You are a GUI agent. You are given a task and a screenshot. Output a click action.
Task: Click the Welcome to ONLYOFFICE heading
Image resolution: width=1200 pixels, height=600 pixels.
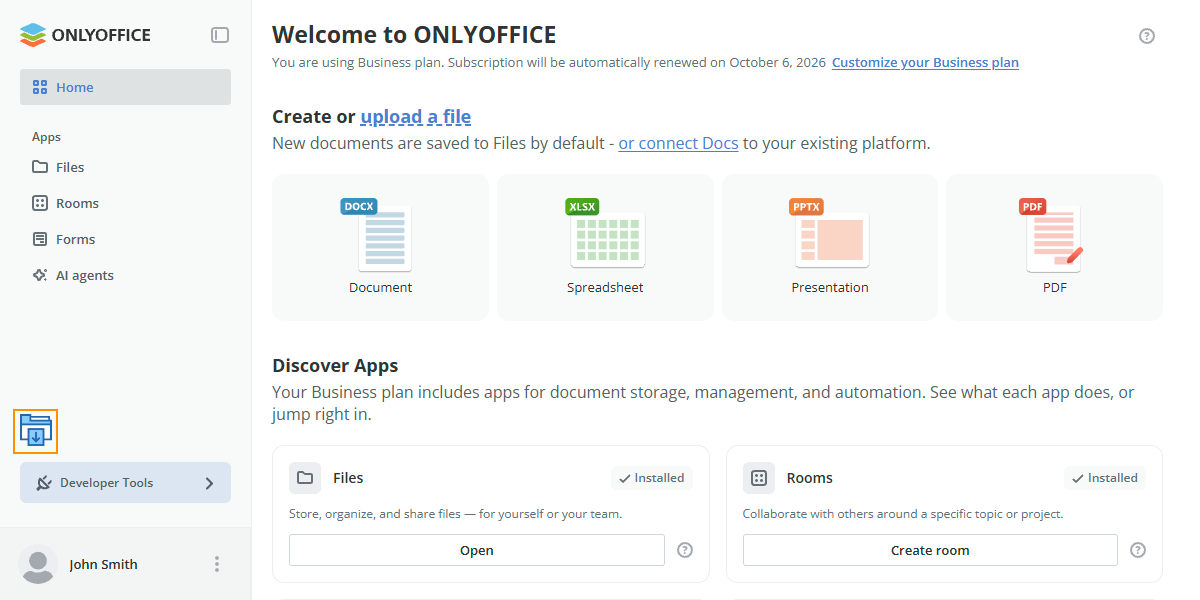[414, 35]
